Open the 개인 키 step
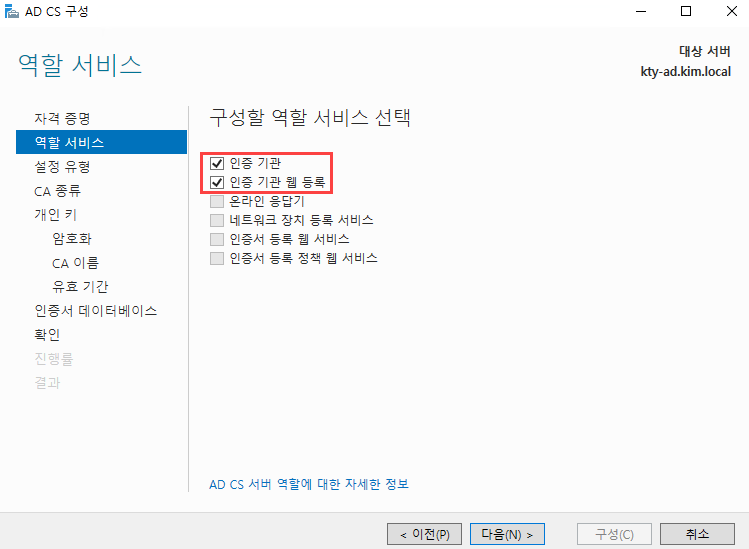The height and width of the screenshot is (549, 749). pos(55,215)
